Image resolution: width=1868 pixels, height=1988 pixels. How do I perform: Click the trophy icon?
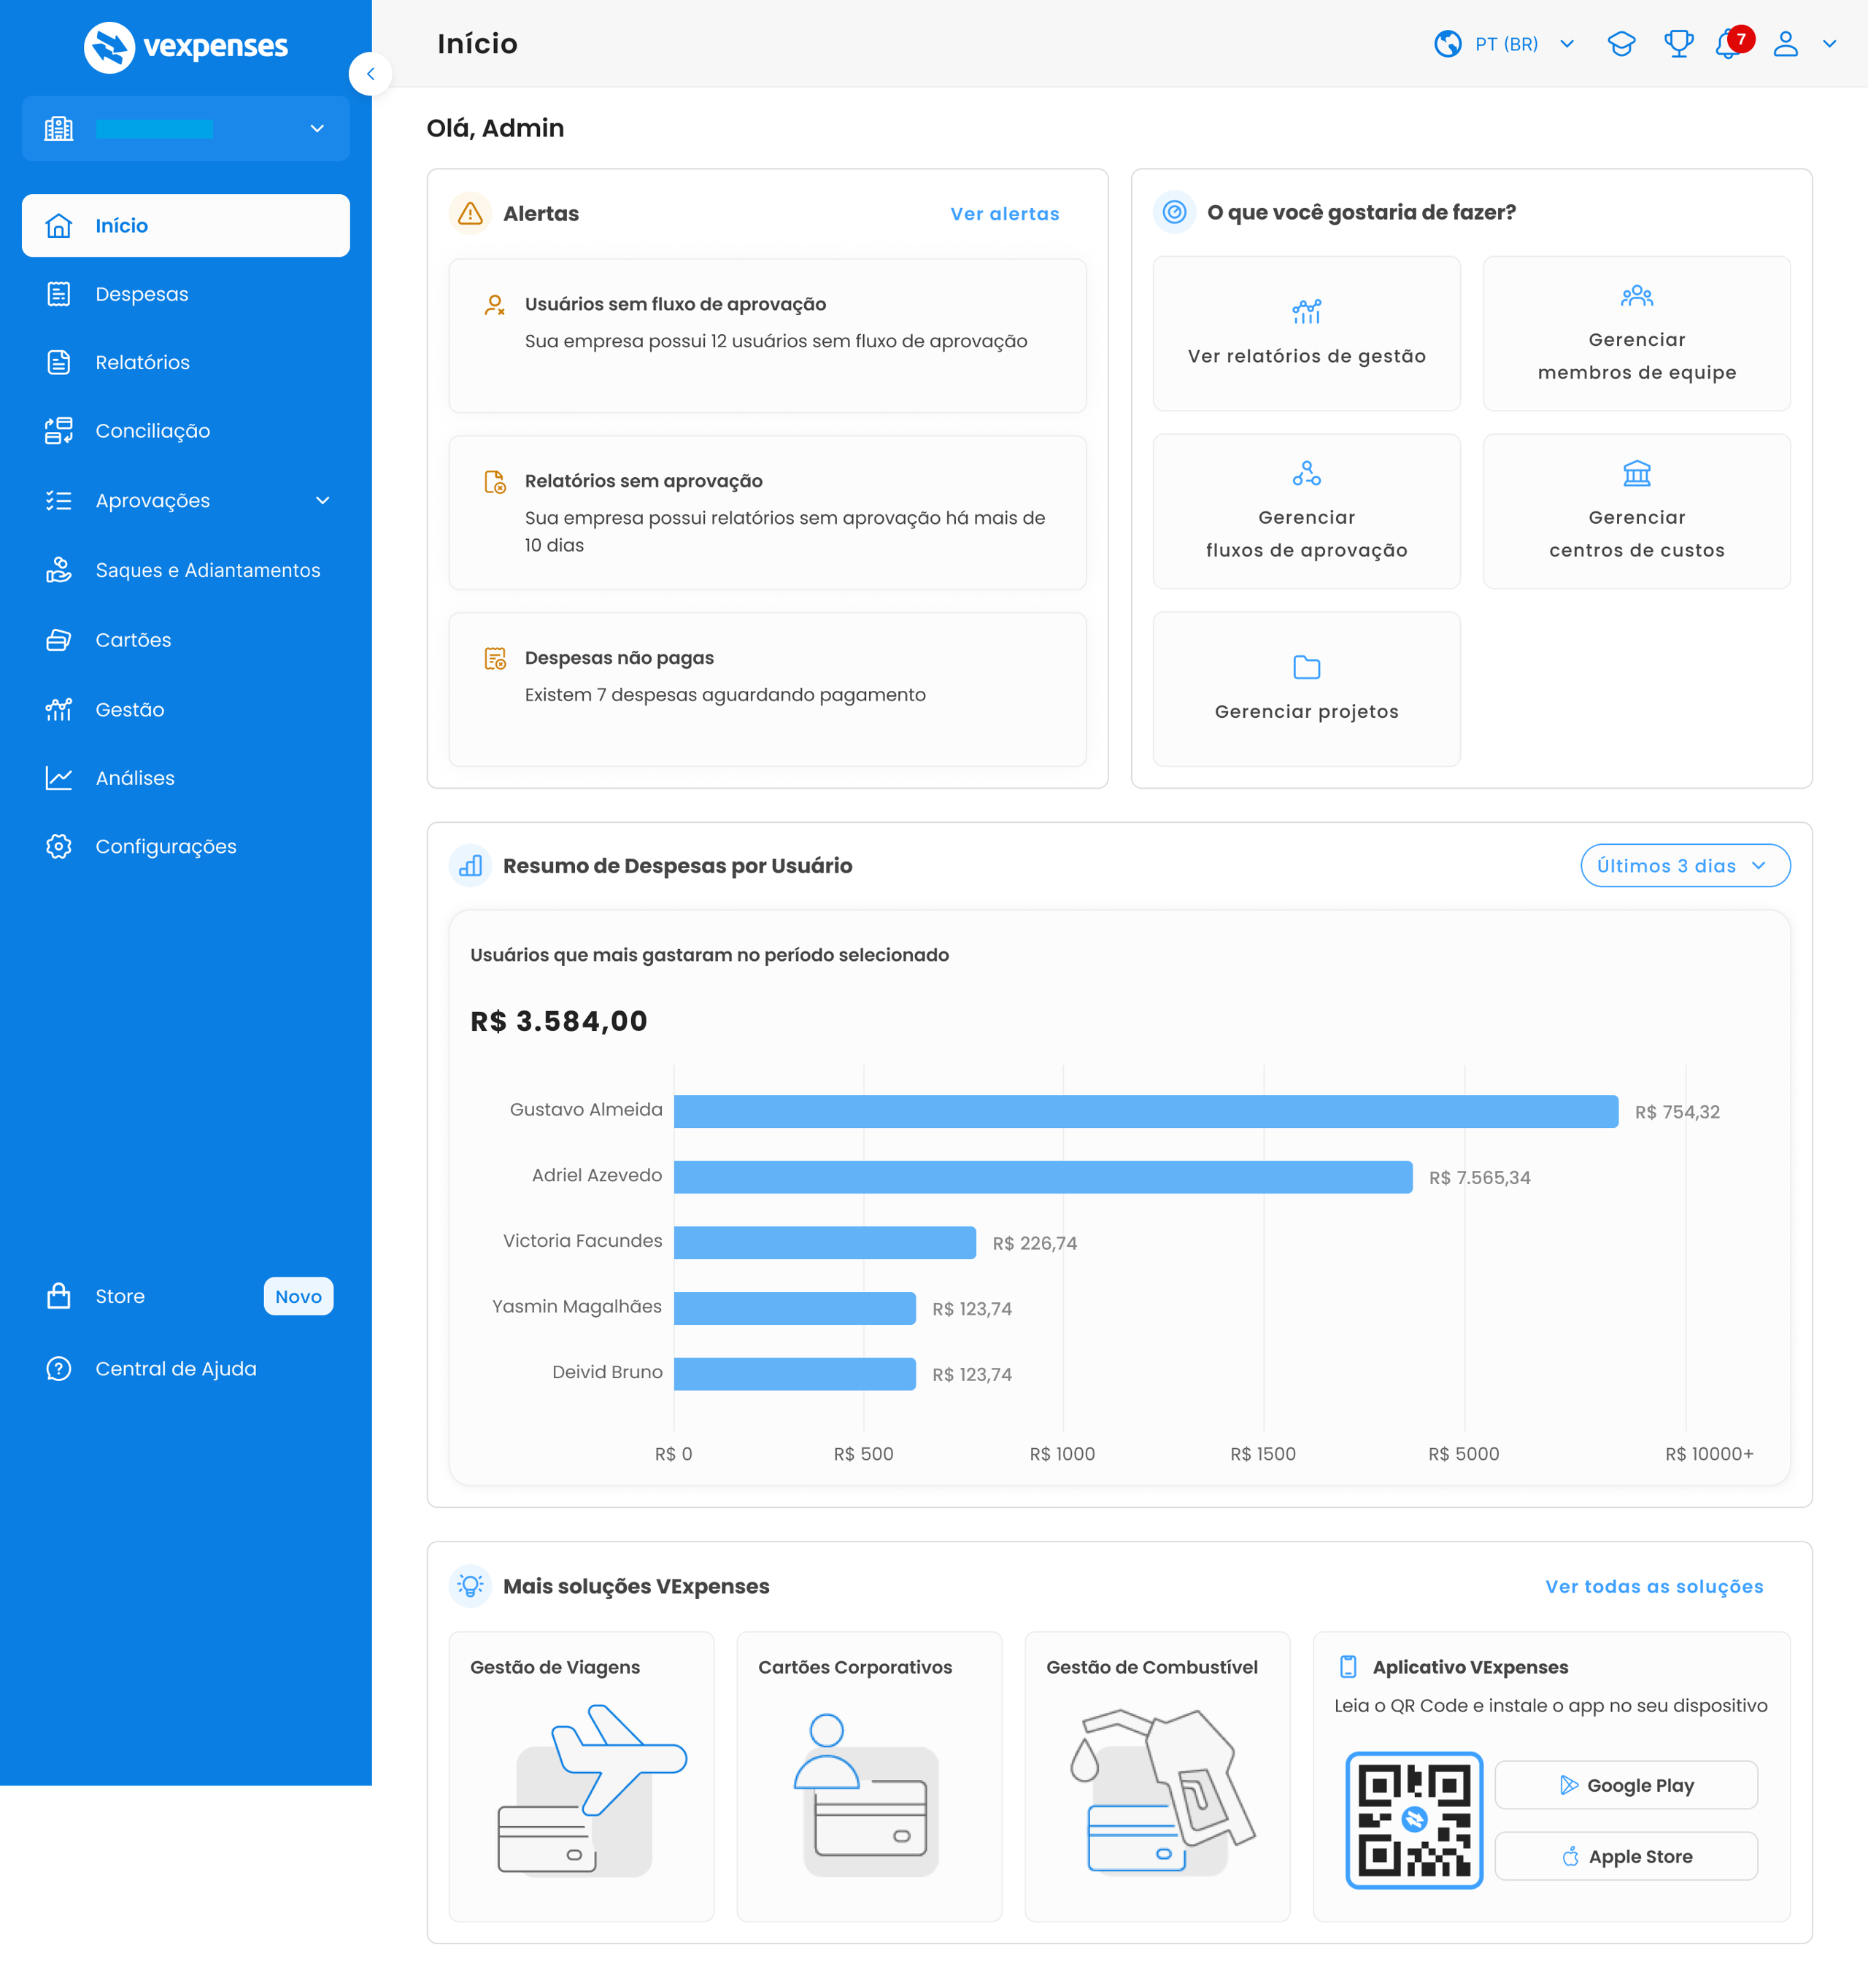pos(1678,44)
